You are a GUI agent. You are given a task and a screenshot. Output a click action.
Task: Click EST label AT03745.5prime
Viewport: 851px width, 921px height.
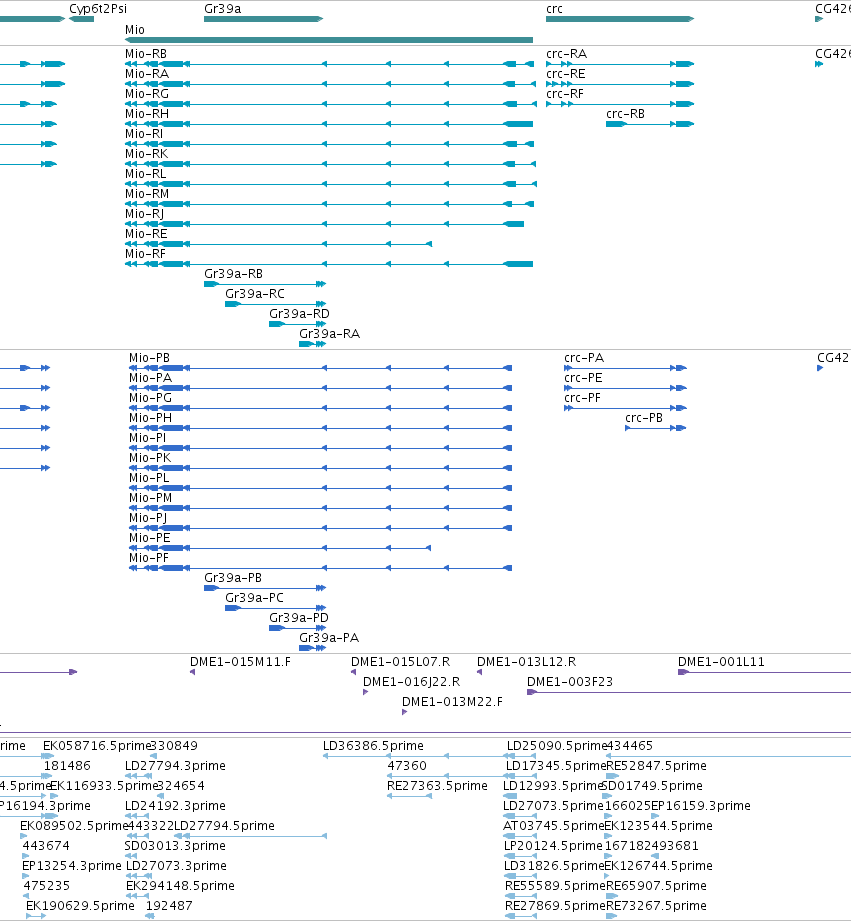(553, 826)
